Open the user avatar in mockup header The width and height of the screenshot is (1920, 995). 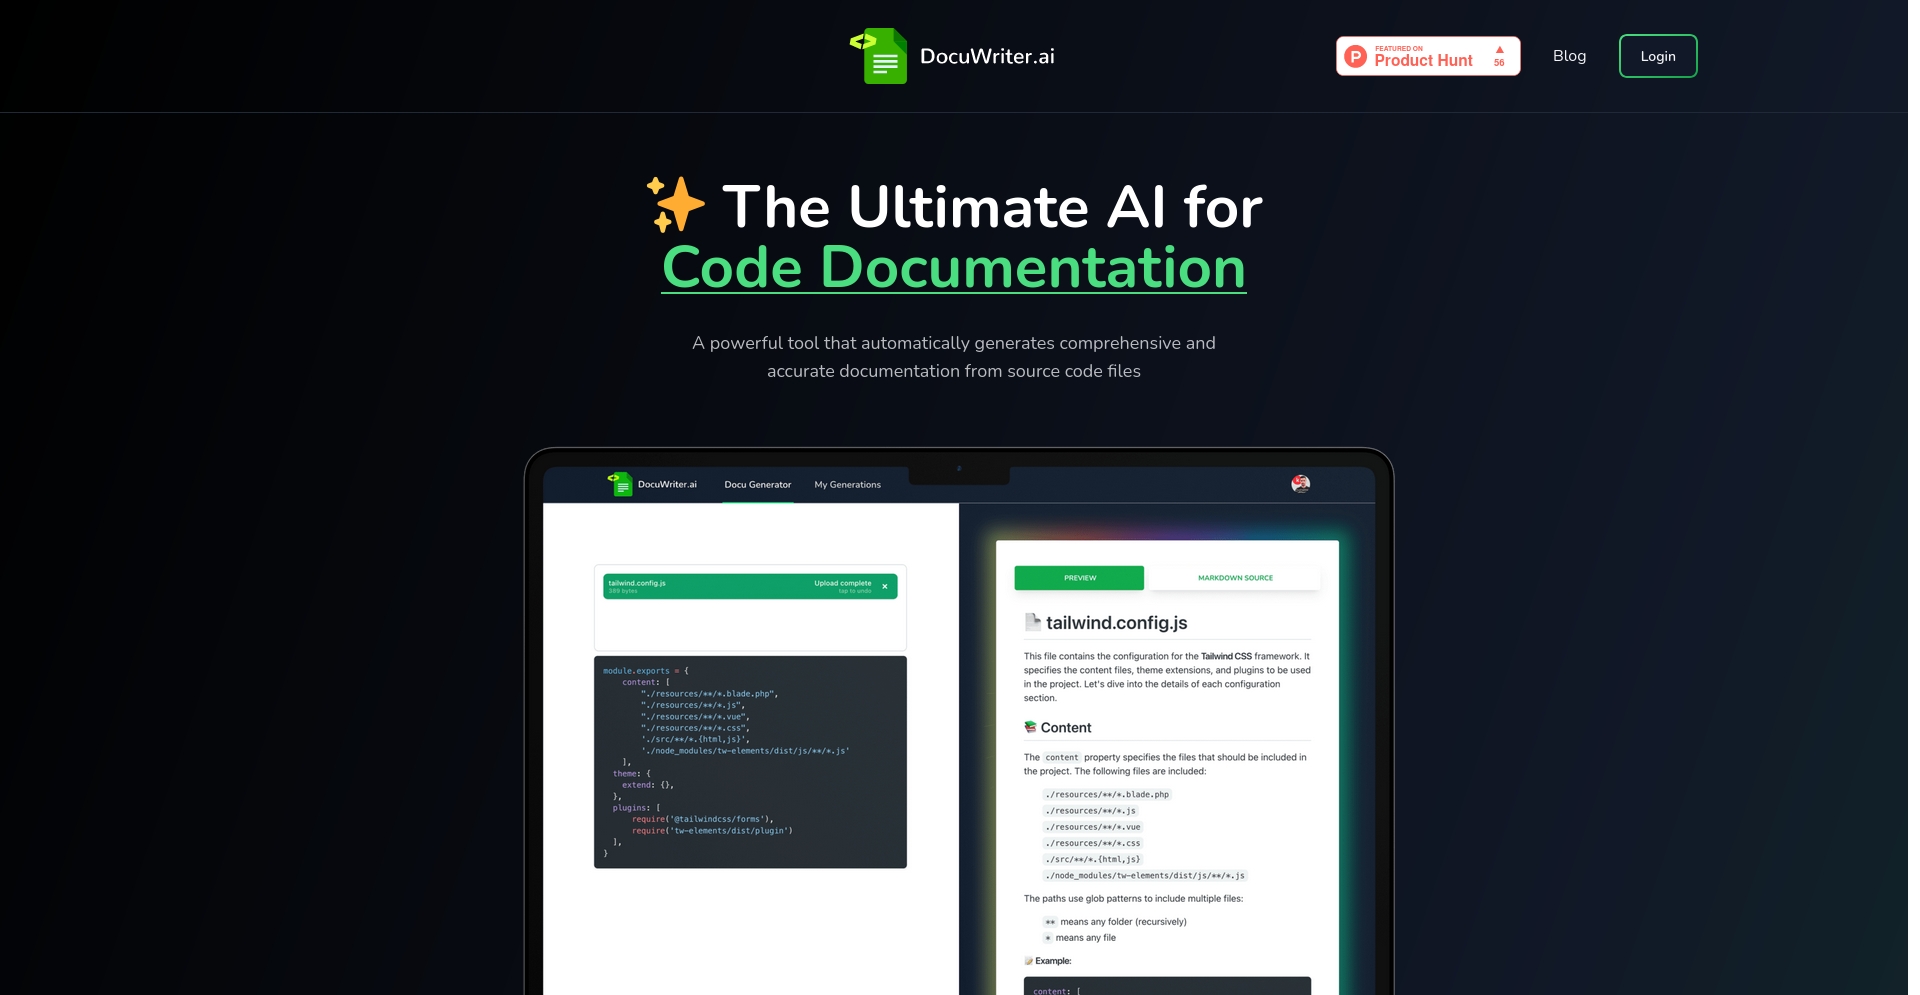[x=1300, y=484]
